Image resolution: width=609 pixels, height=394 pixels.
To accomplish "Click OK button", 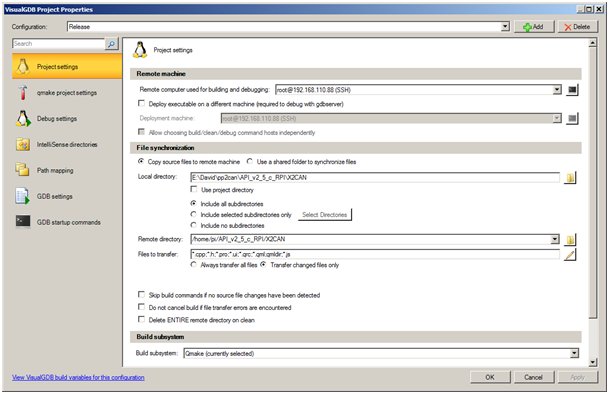I will [x=490, y=377].
